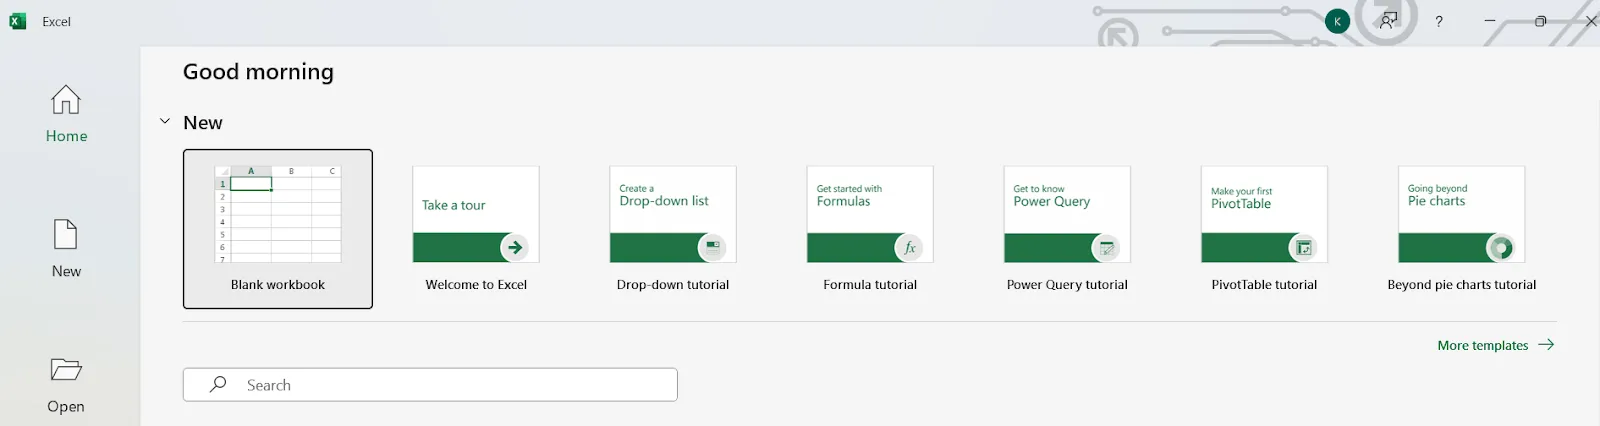Click the PivotTable template icon
This screenshot has width=1600, height=426.
coord(1303,247)
